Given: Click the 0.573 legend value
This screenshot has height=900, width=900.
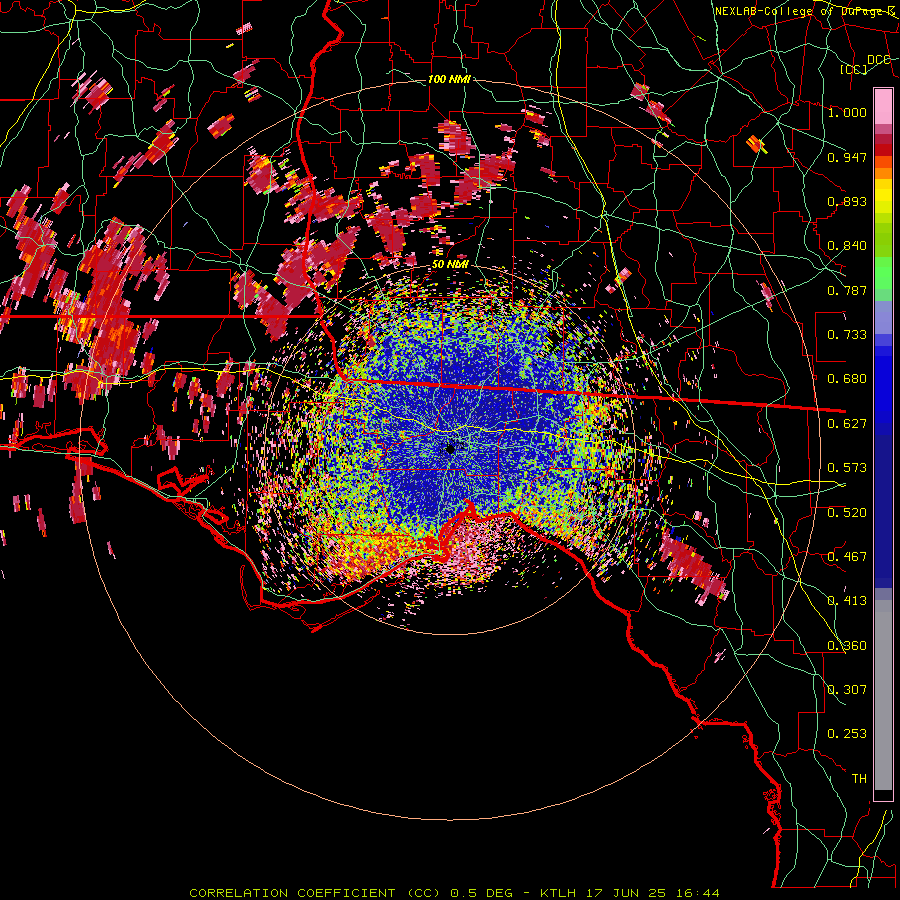Looking at the screenshot, I should click(x=847, y=468).
